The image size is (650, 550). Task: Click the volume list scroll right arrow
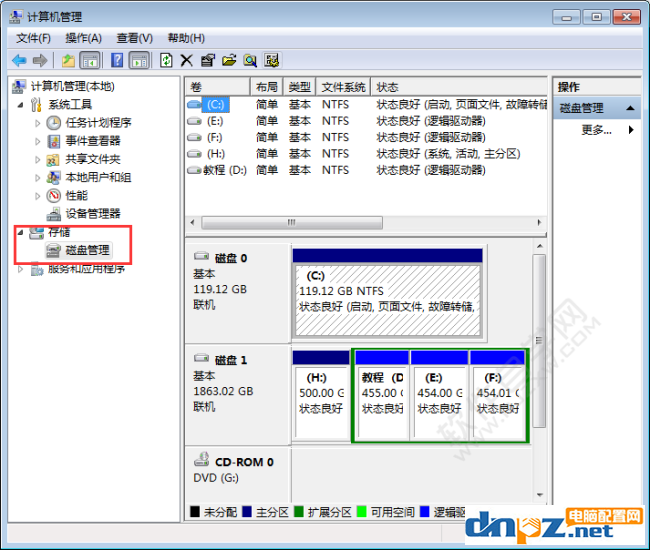pyautogui.click(x=539, y=223)
